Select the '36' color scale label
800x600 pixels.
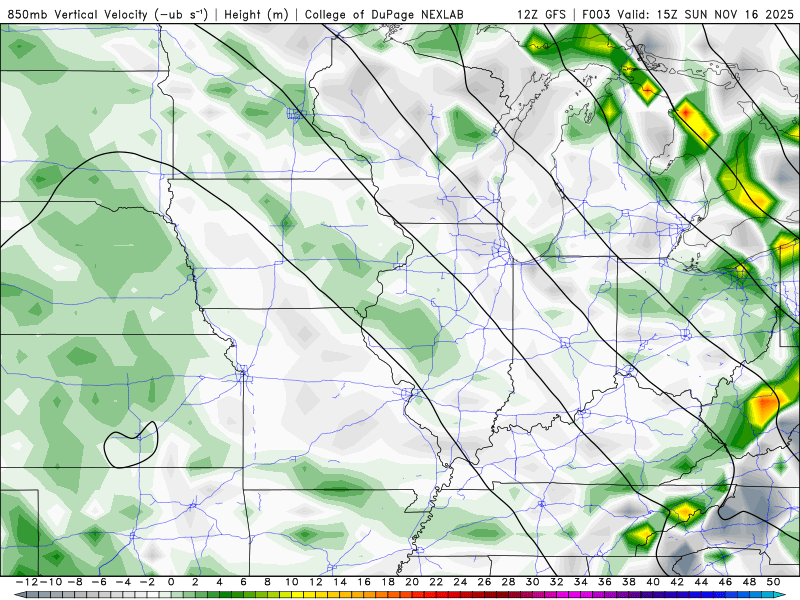point(605,582)
